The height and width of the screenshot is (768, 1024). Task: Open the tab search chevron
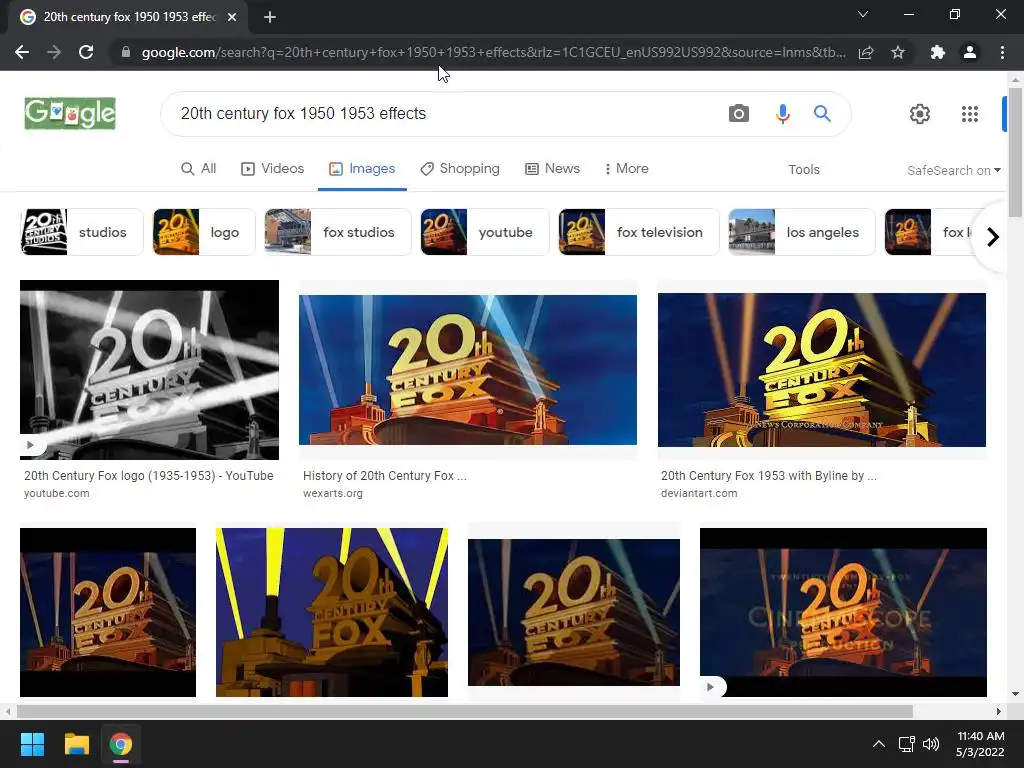point(863,14)
